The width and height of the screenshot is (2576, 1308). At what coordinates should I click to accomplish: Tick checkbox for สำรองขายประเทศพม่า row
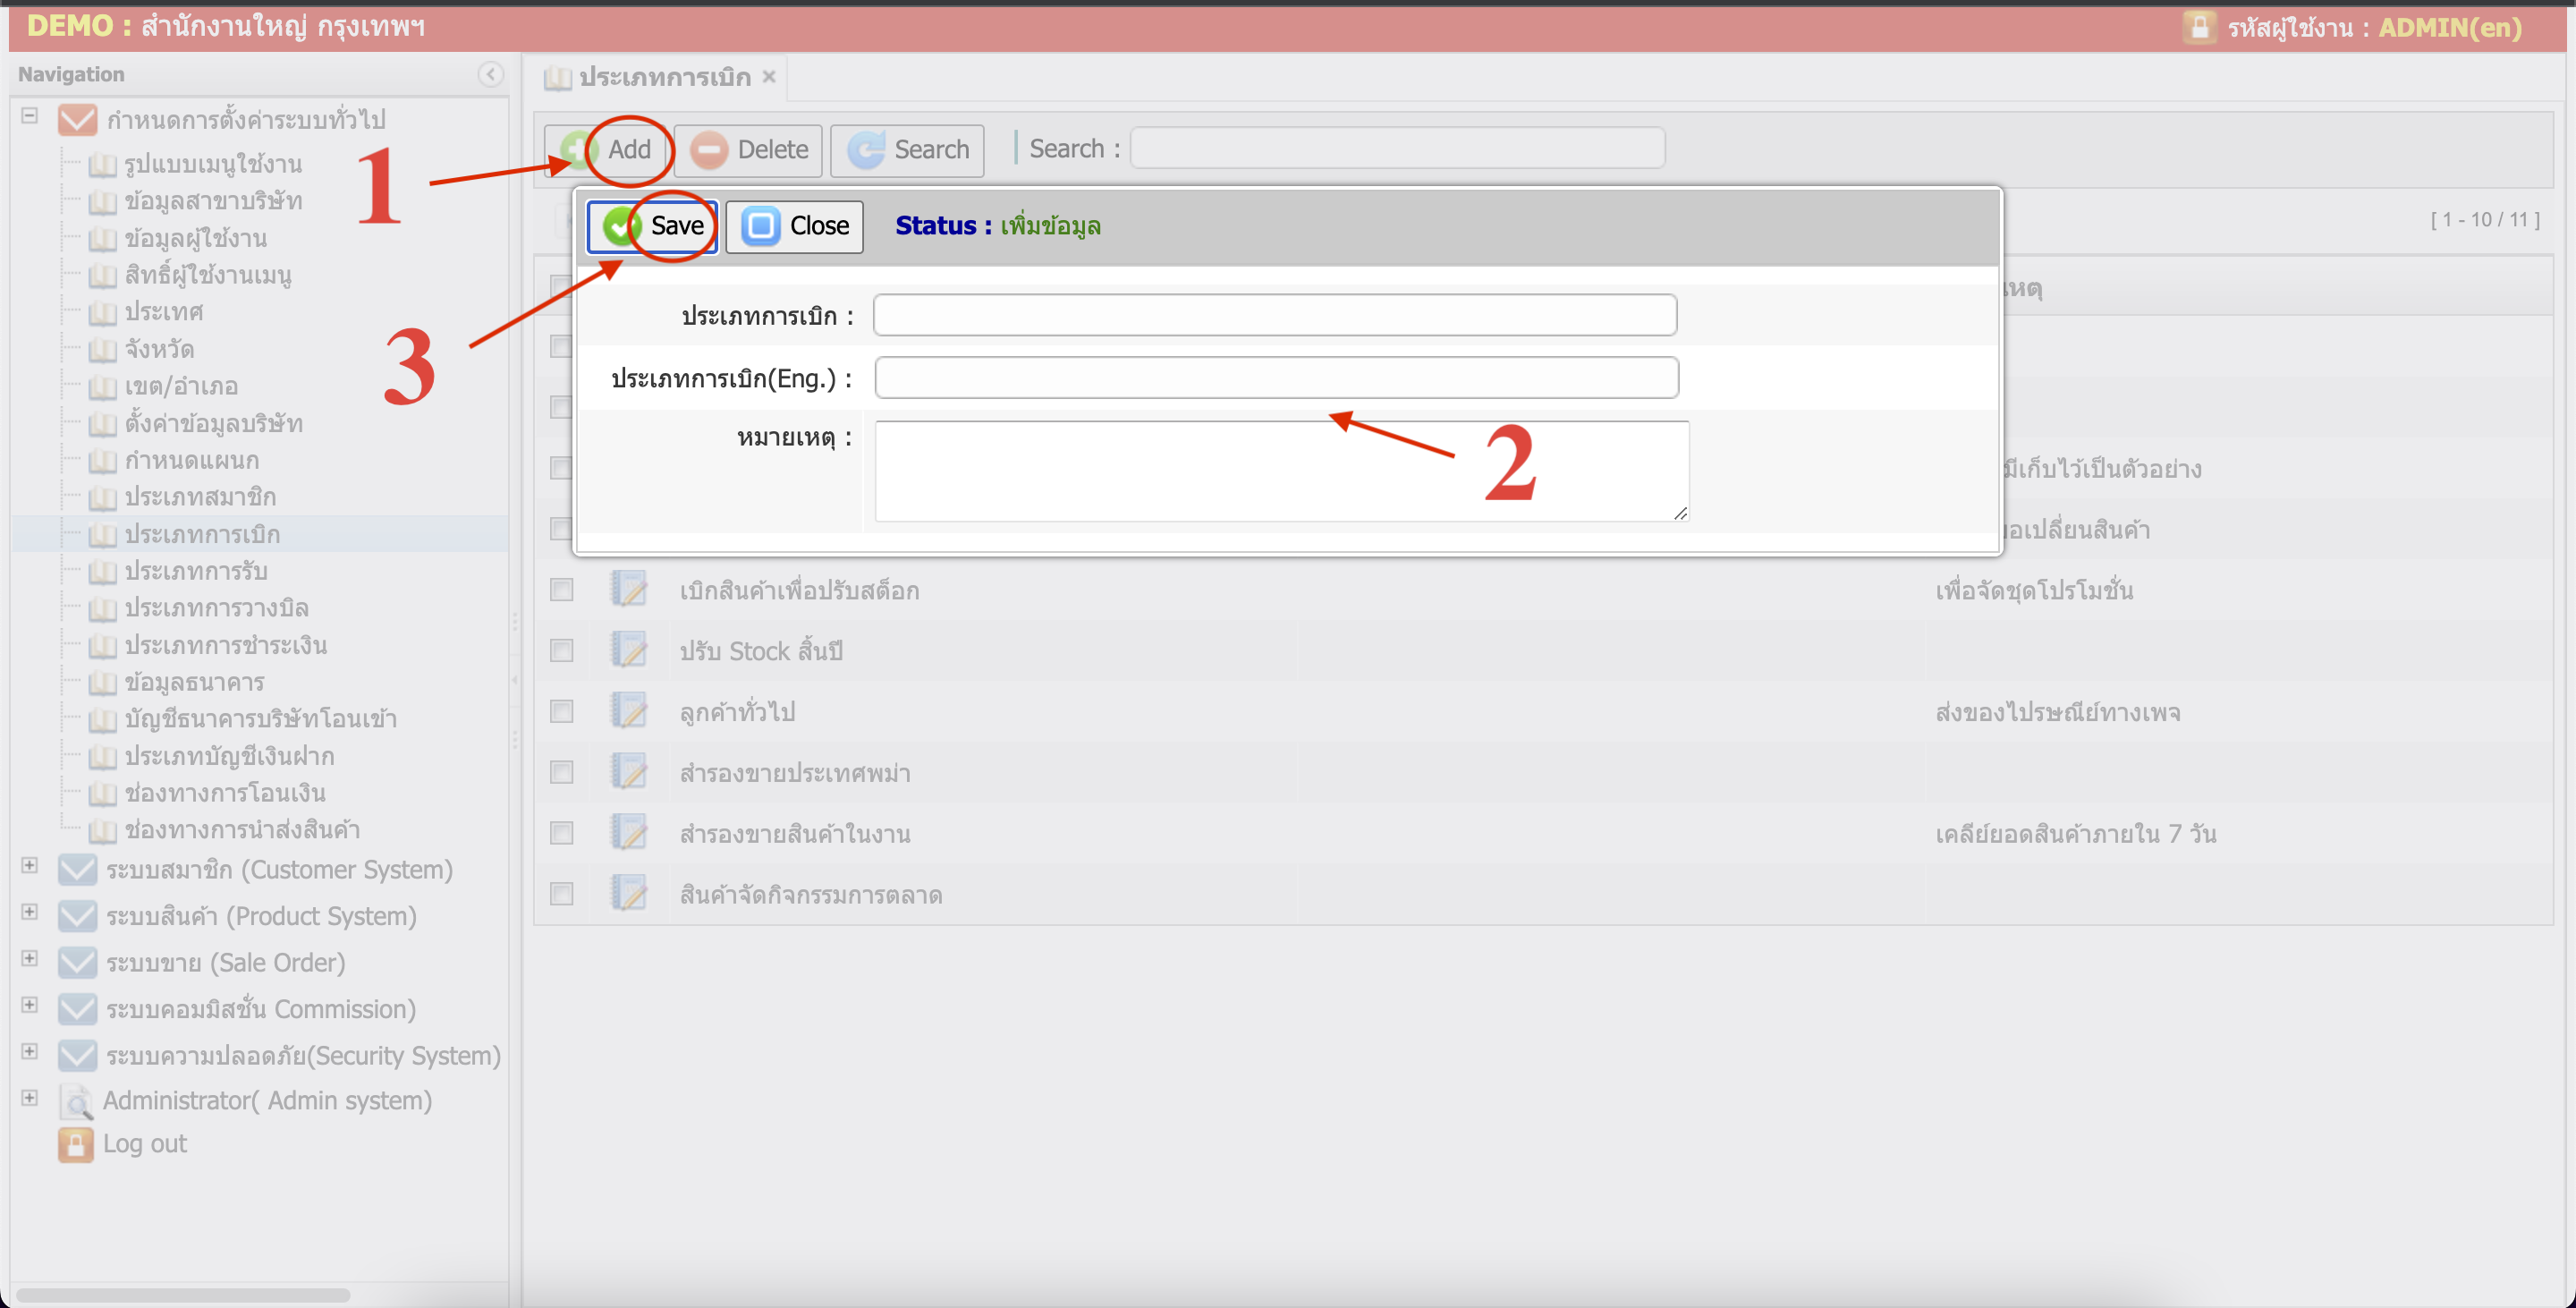point(561,772)
